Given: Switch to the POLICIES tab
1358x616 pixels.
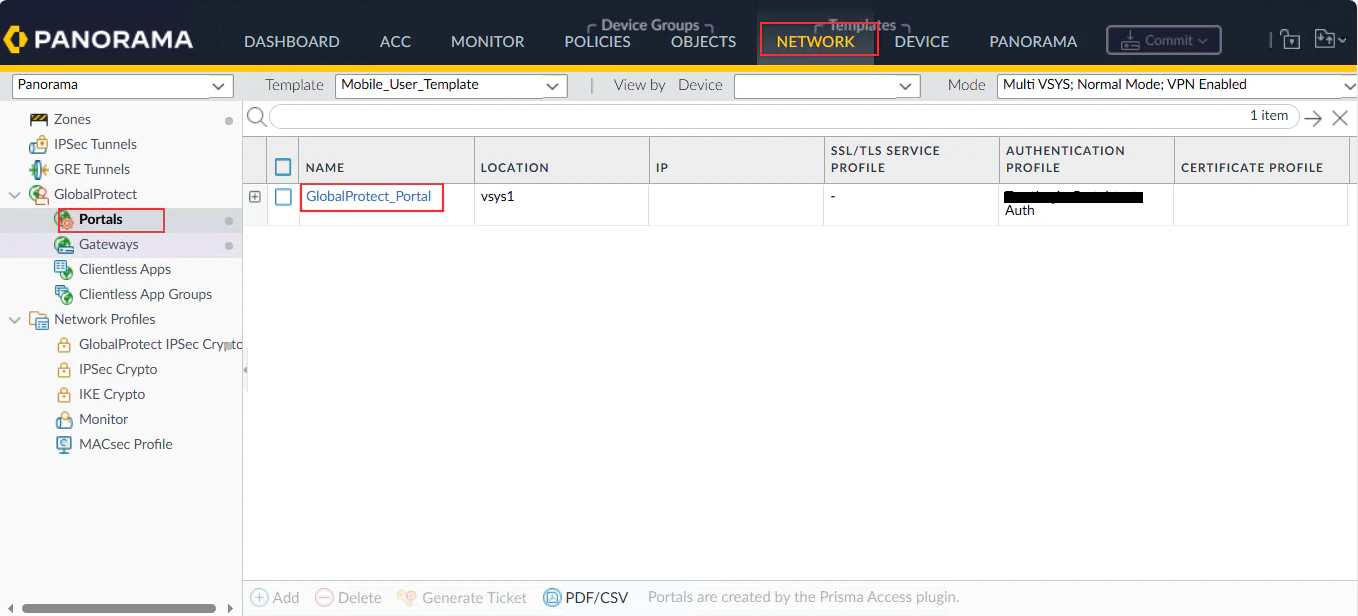Looking at the screenshot, I should pyautogui.click(x=597, y=42).
